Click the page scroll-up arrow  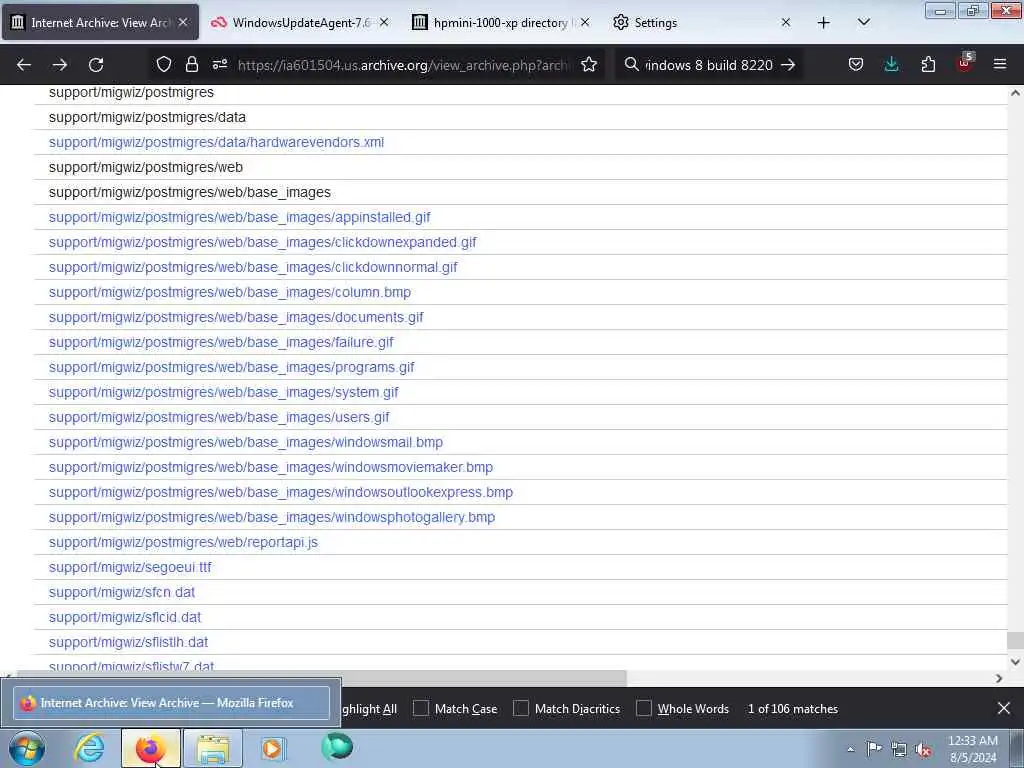1015,93
